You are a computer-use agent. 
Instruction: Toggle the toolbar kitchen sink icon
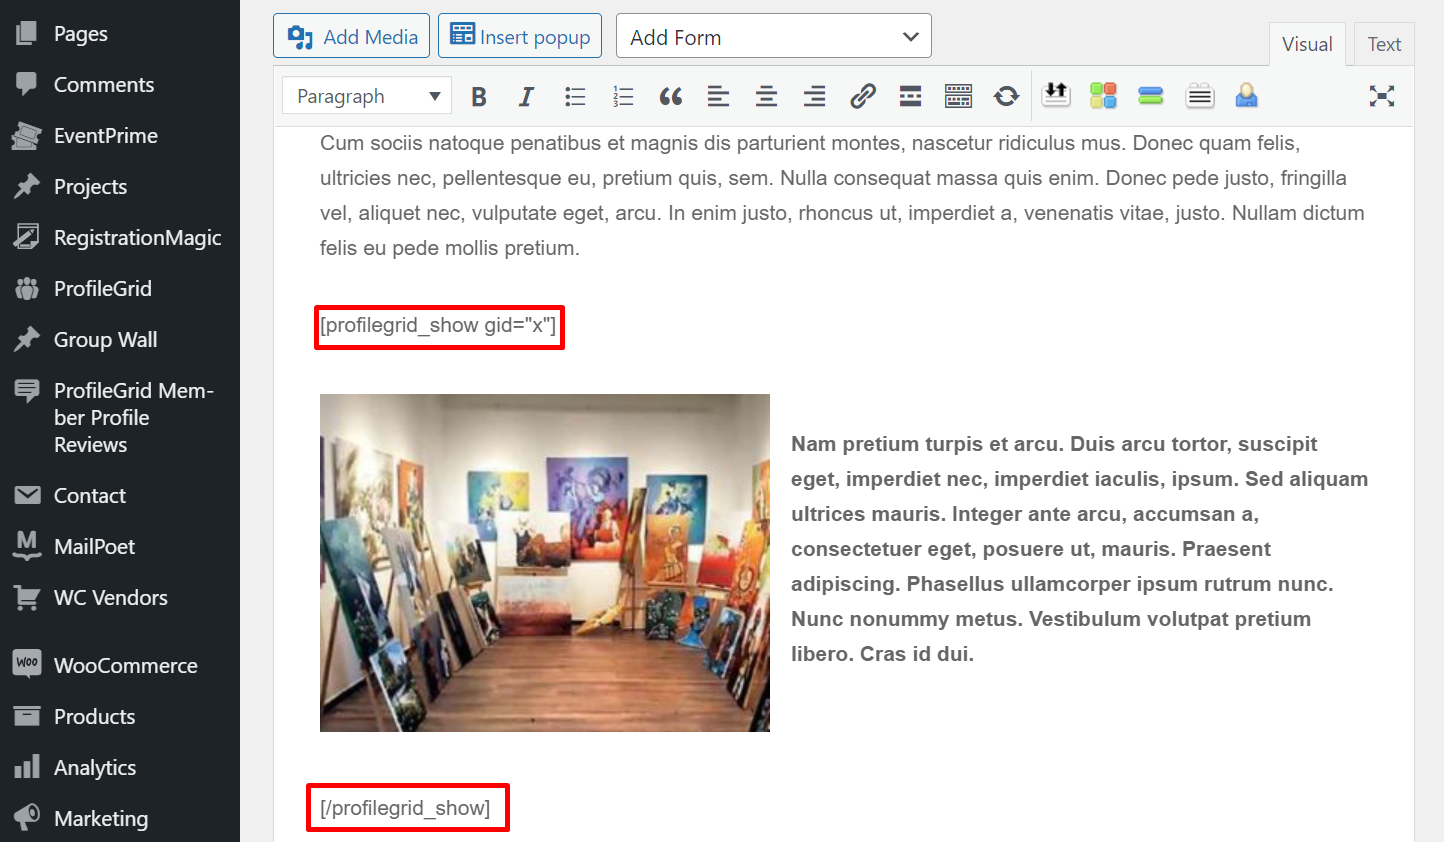[x=958, y=97]
